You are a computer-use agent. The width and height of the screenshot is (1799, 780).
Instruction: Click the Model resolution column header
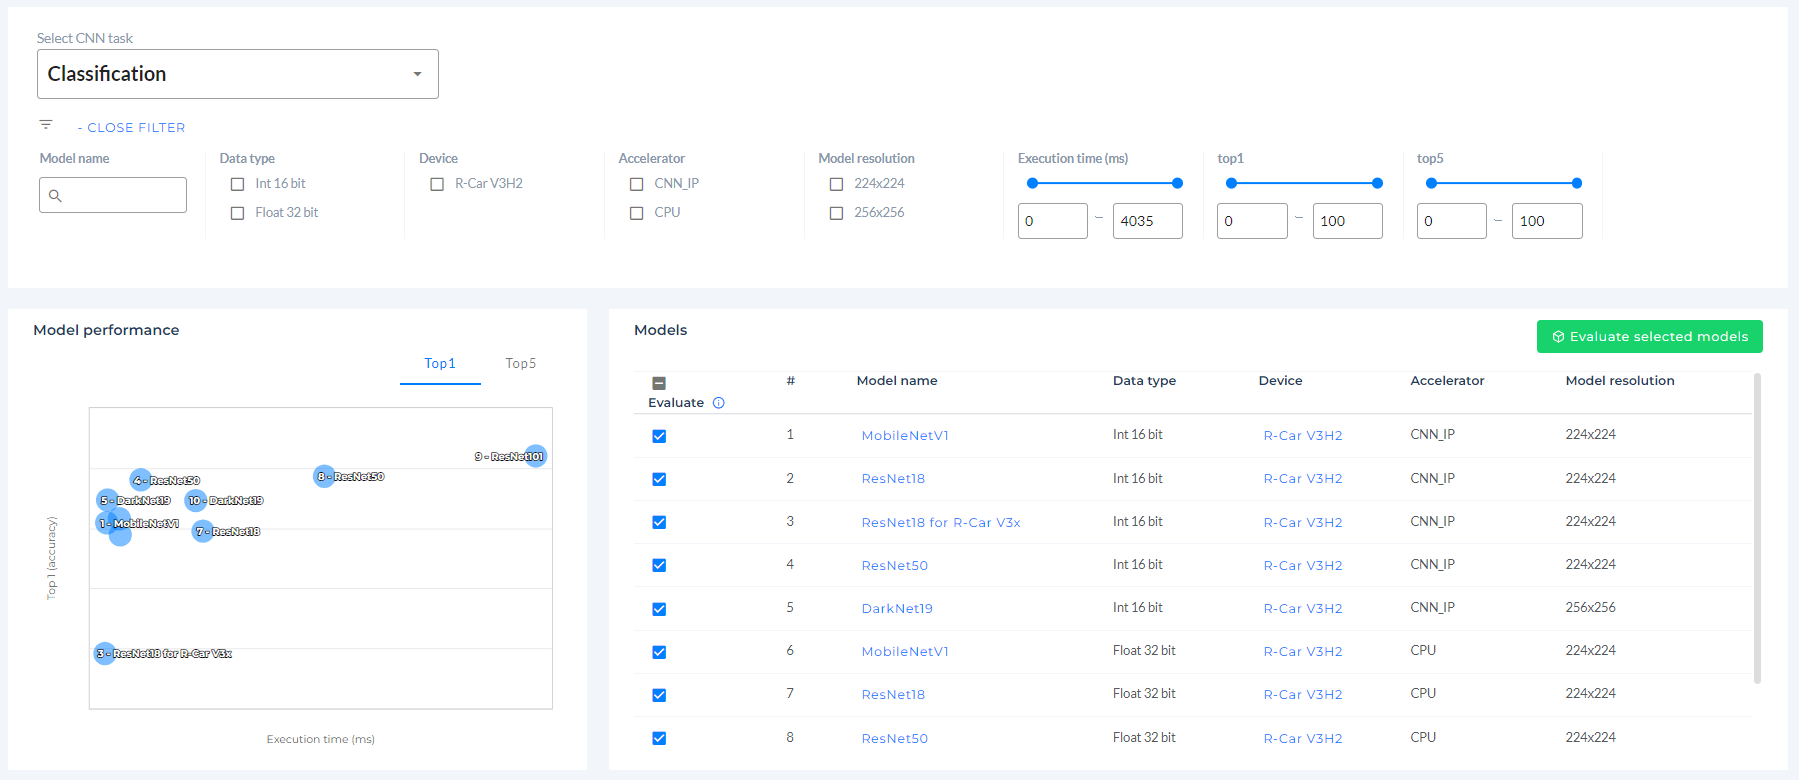[x=1620, y=381]
